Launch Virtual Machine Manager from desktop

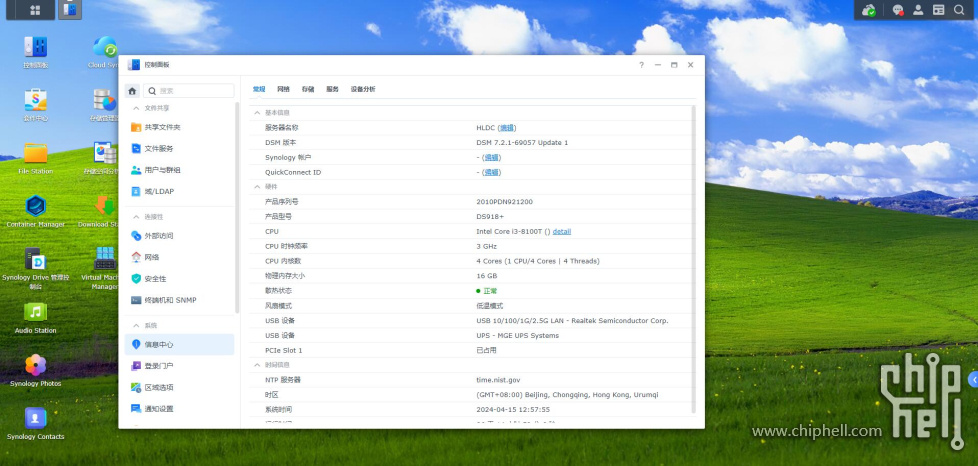tap(104, 268)
